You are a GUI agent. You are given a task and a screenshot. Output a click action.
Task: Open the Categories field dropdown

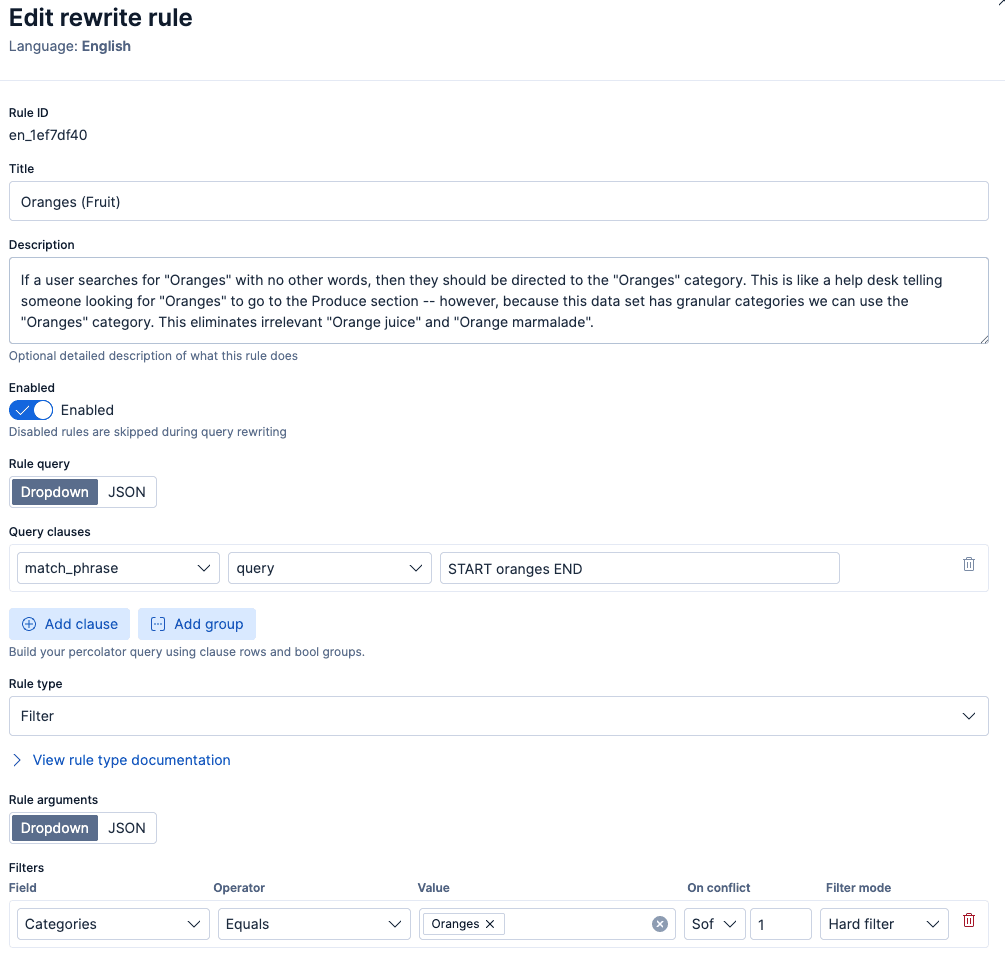tap(112, 923)
